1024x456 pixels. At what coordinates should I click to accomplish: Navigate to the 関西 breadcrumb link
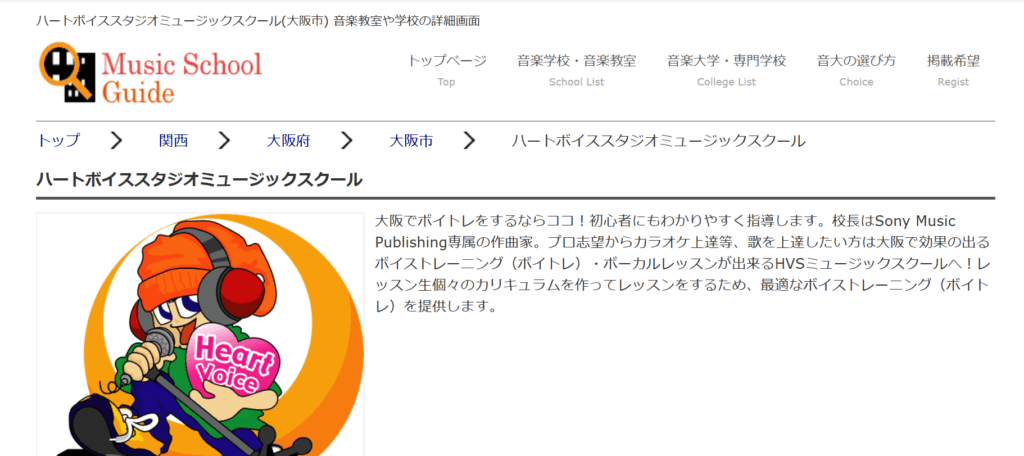[x=174, y=140]
